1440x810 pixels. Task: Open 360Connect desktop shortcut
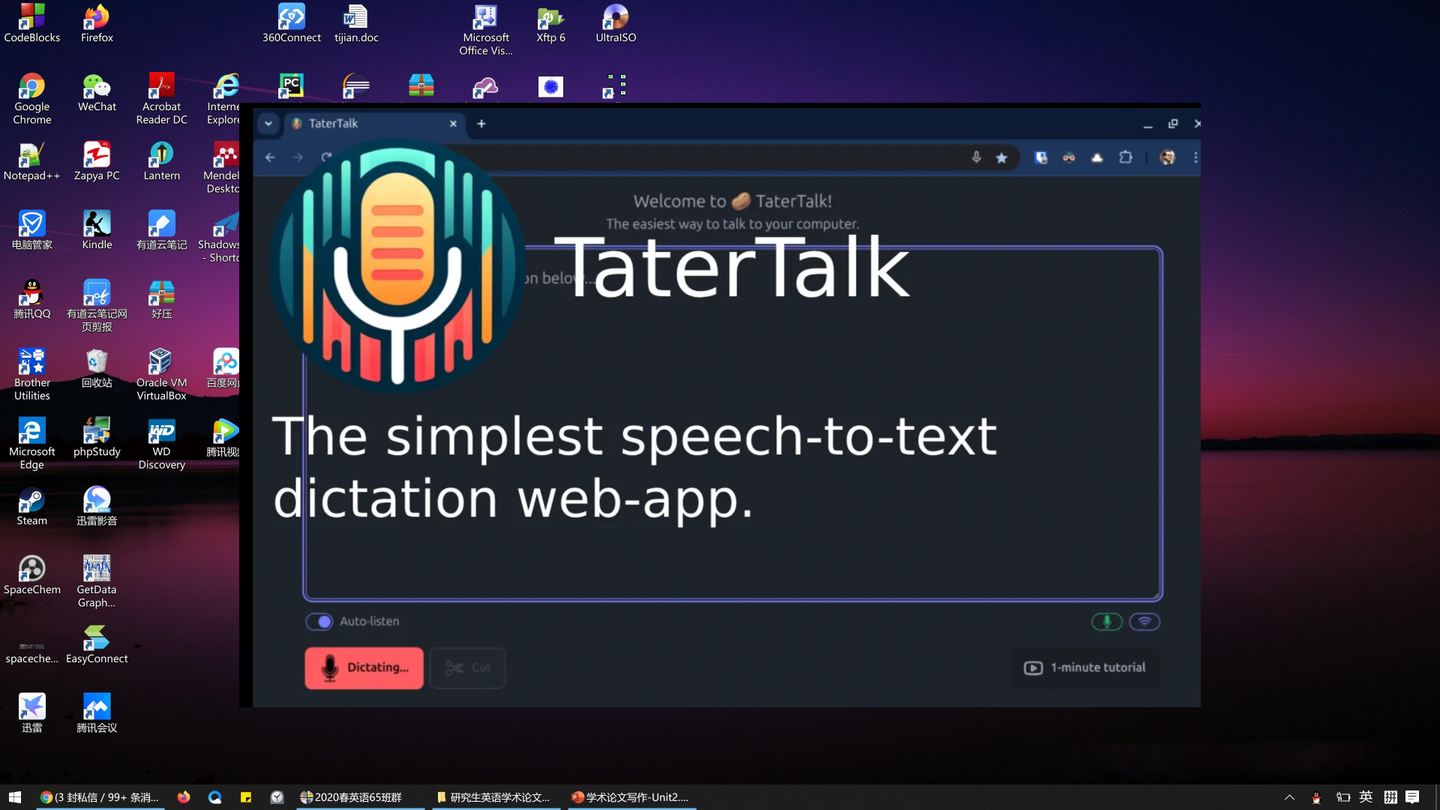click(x=291, y=23)
